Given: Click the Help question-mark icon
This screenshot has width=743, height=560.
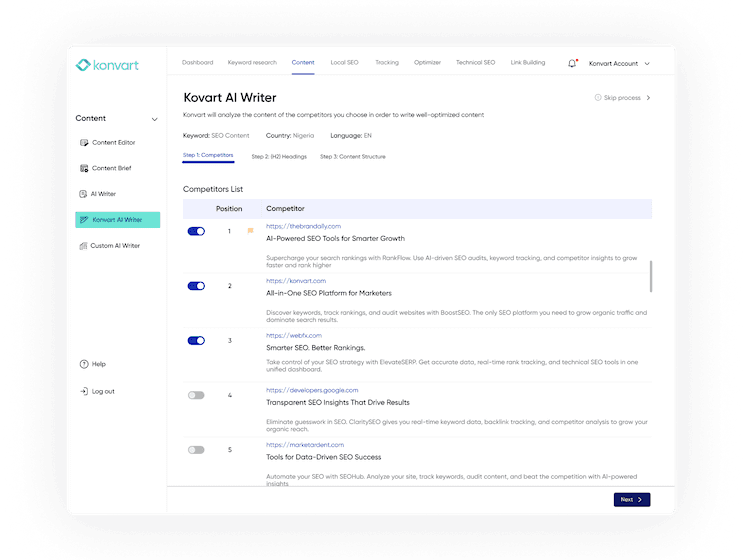Looking at the screenshot, I should (x=84, y=364).
